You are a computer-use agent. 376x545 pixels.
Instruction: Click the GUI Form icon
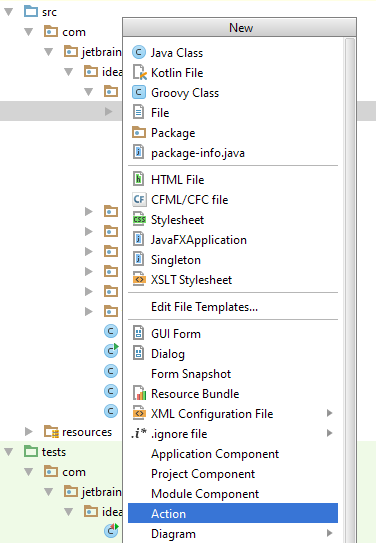click(x=139, y=334)
